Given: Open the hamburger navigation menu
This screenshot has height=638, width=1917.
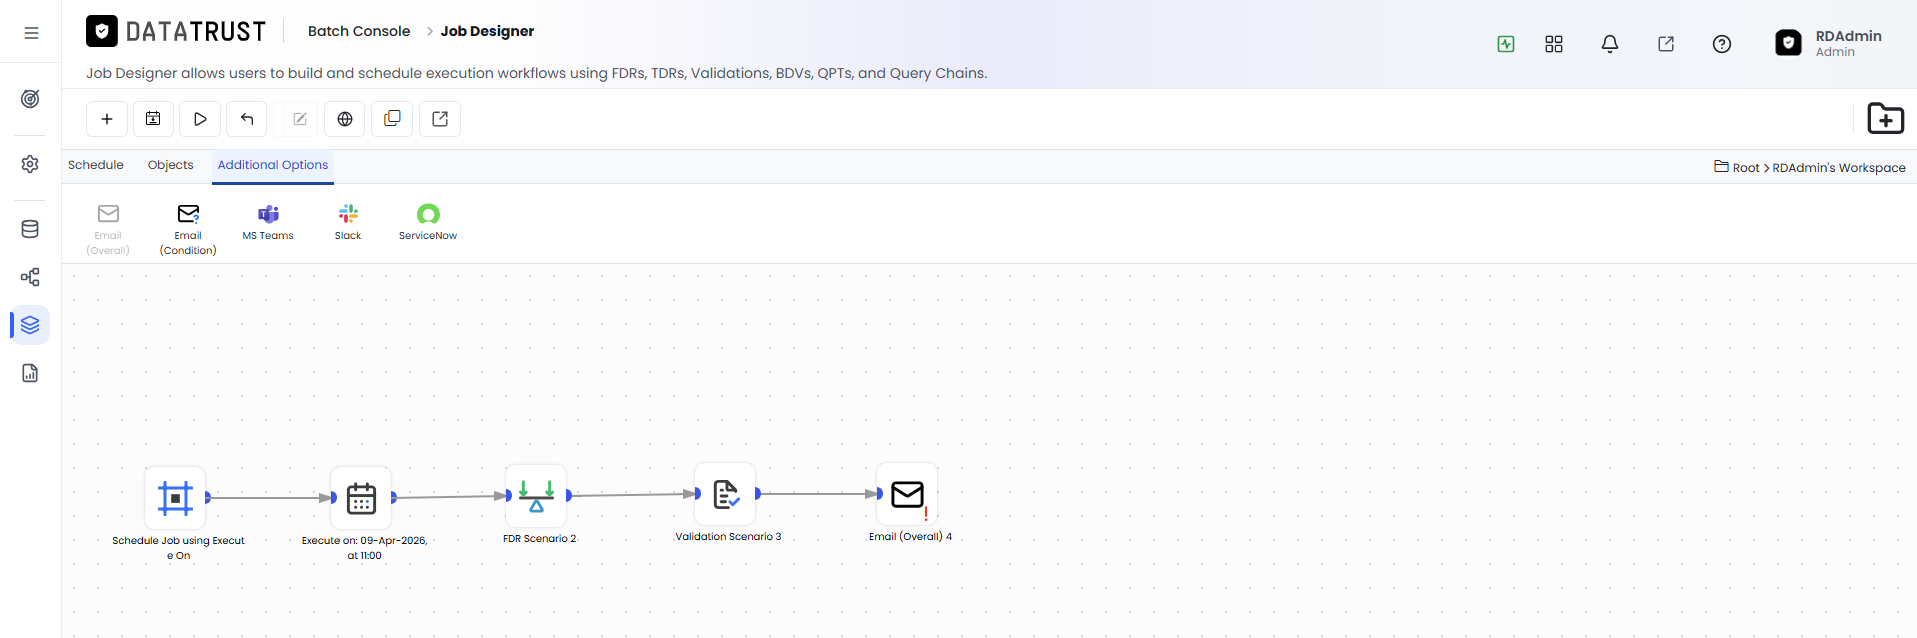Looking at the screenshot, I should click(x=31, y=33).
